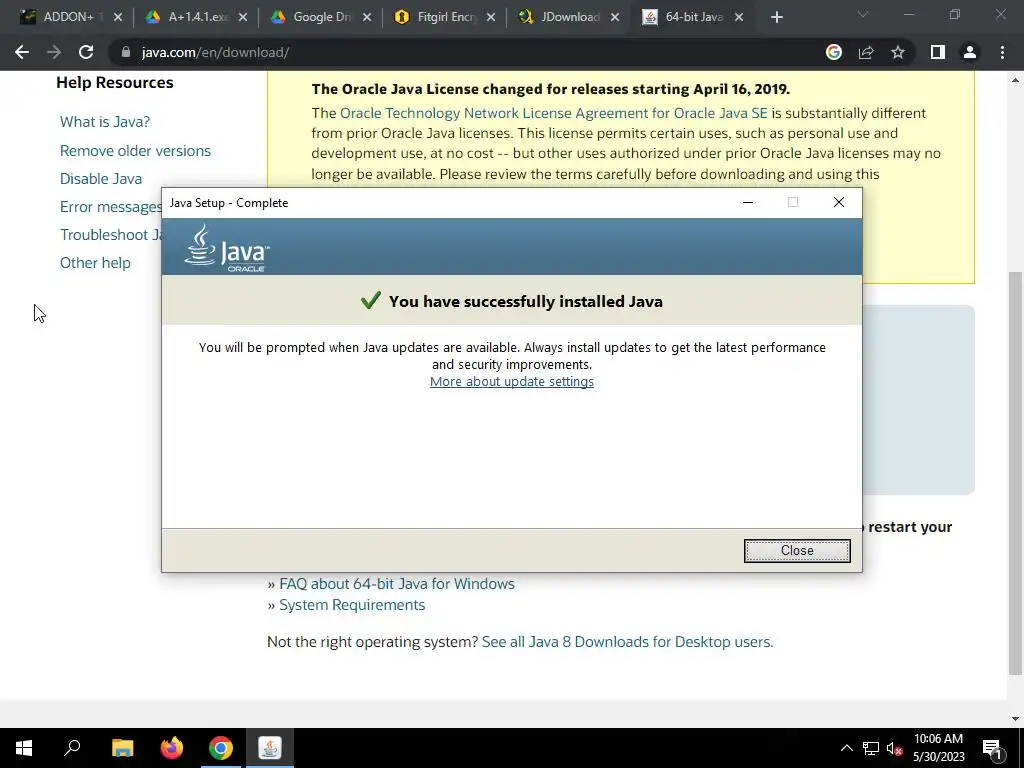Click the Java Oracle logo in dialog
Screen dimensions: 1024x768
click(227, 248)
